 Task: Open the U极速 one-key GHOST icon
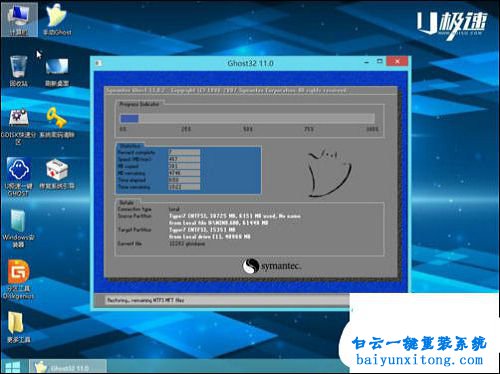pyautogui.click(x=19, y=177)
